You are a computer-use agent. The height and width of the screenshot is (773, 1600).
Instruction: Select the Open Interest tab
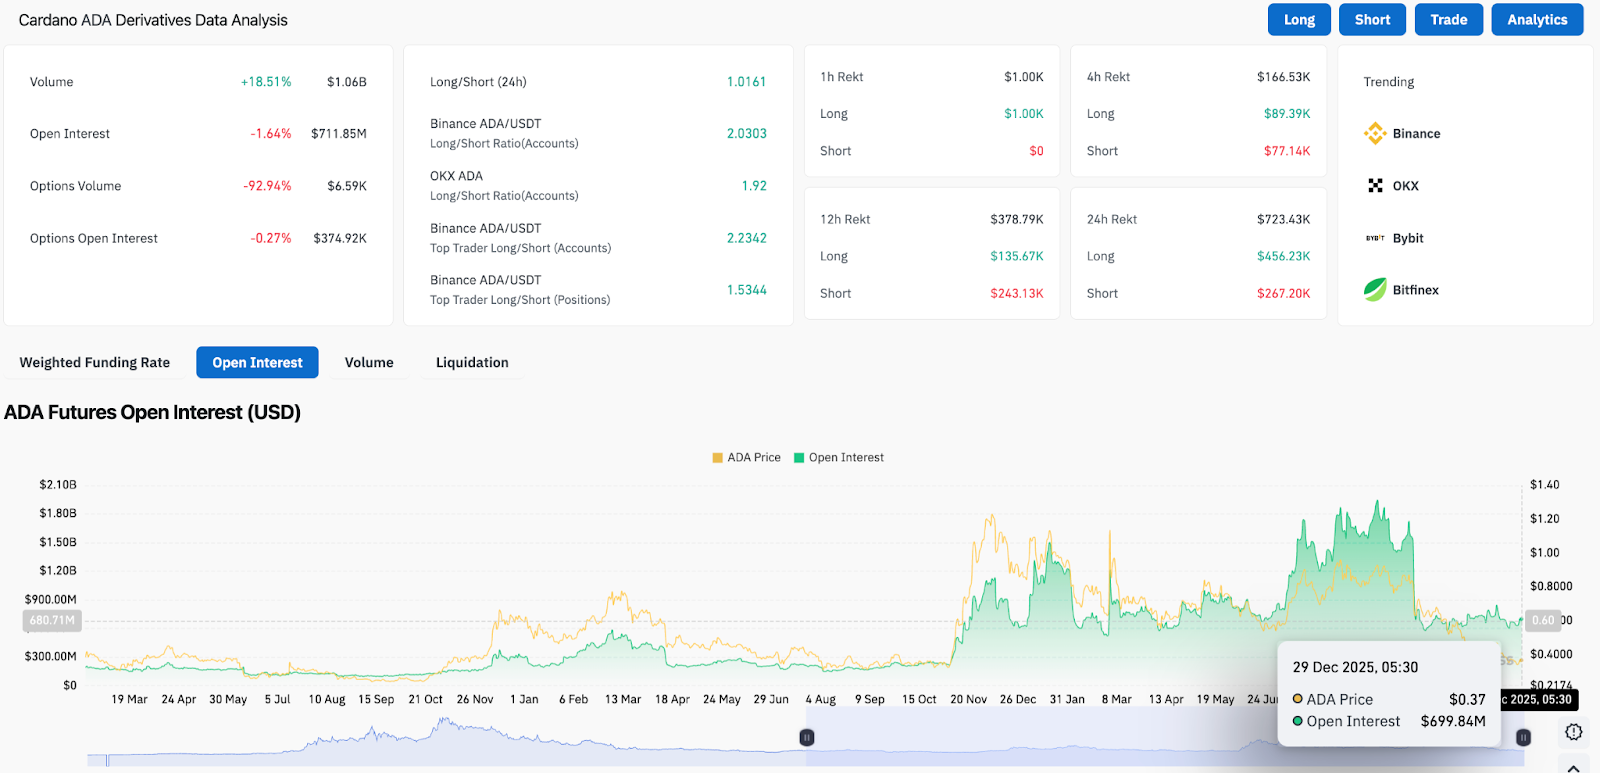[x=257, y=363]
